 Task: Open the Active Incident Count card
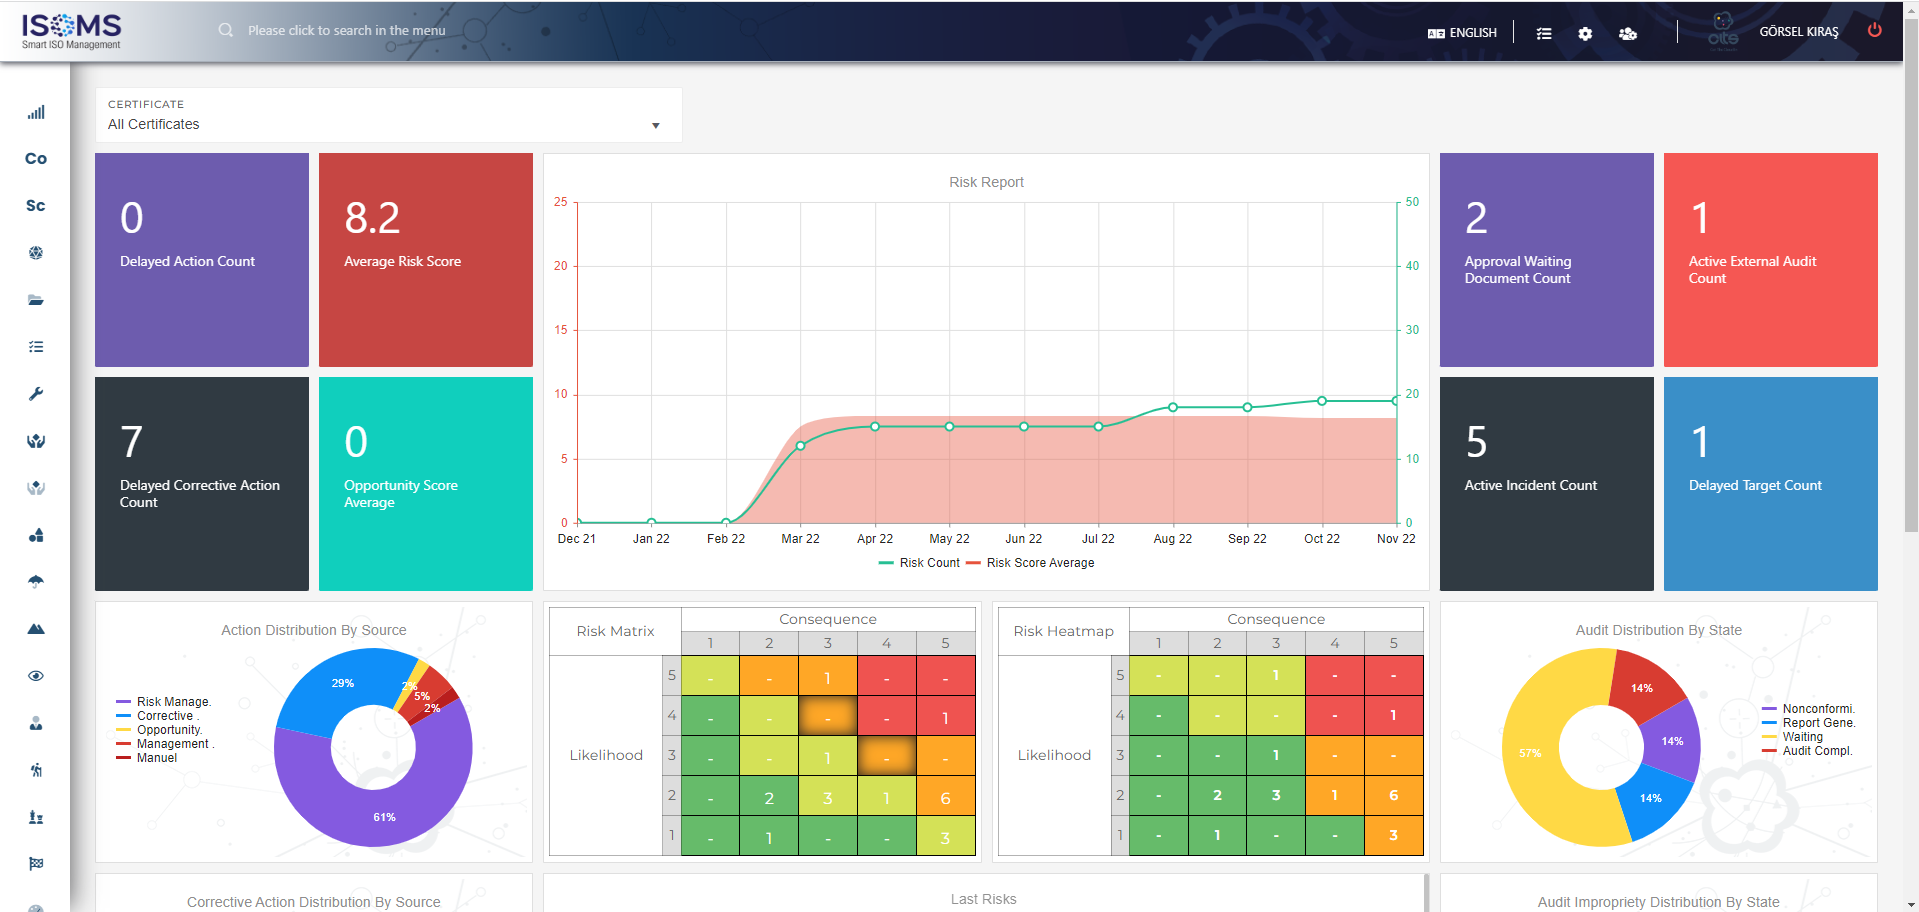pyautogui.click(x=1546, y=483)
